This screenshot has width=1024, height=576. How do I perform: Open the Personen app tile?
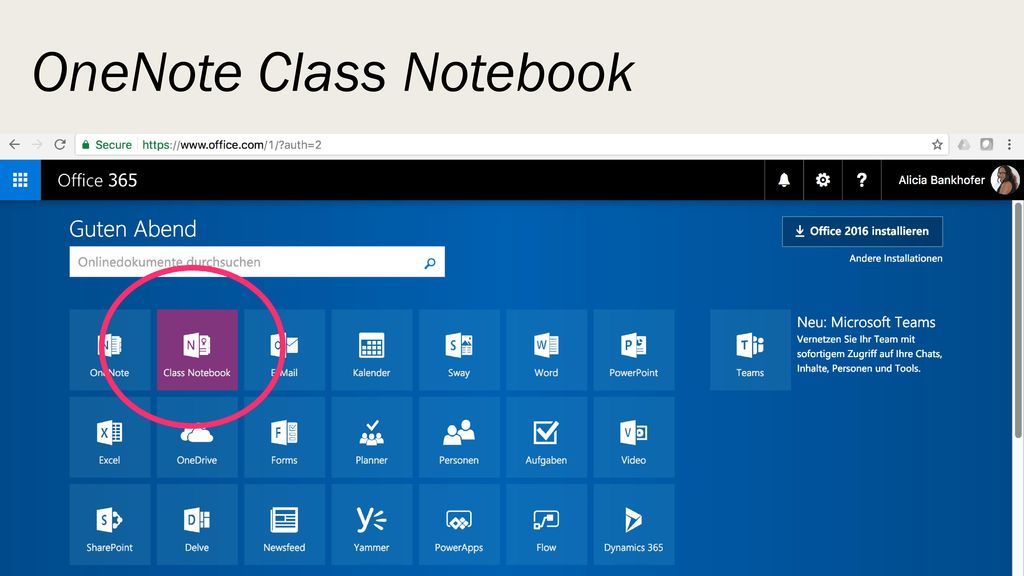(459, 438)
